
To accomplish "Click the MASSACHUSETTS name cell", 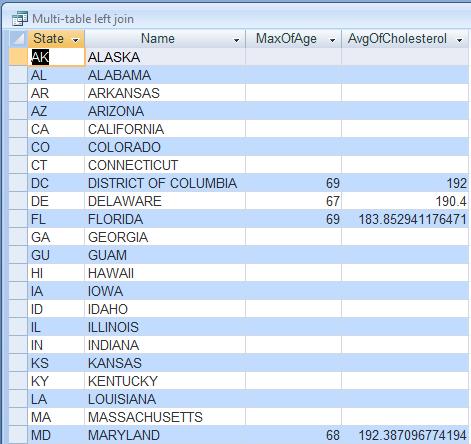I will tap(165, 417).
